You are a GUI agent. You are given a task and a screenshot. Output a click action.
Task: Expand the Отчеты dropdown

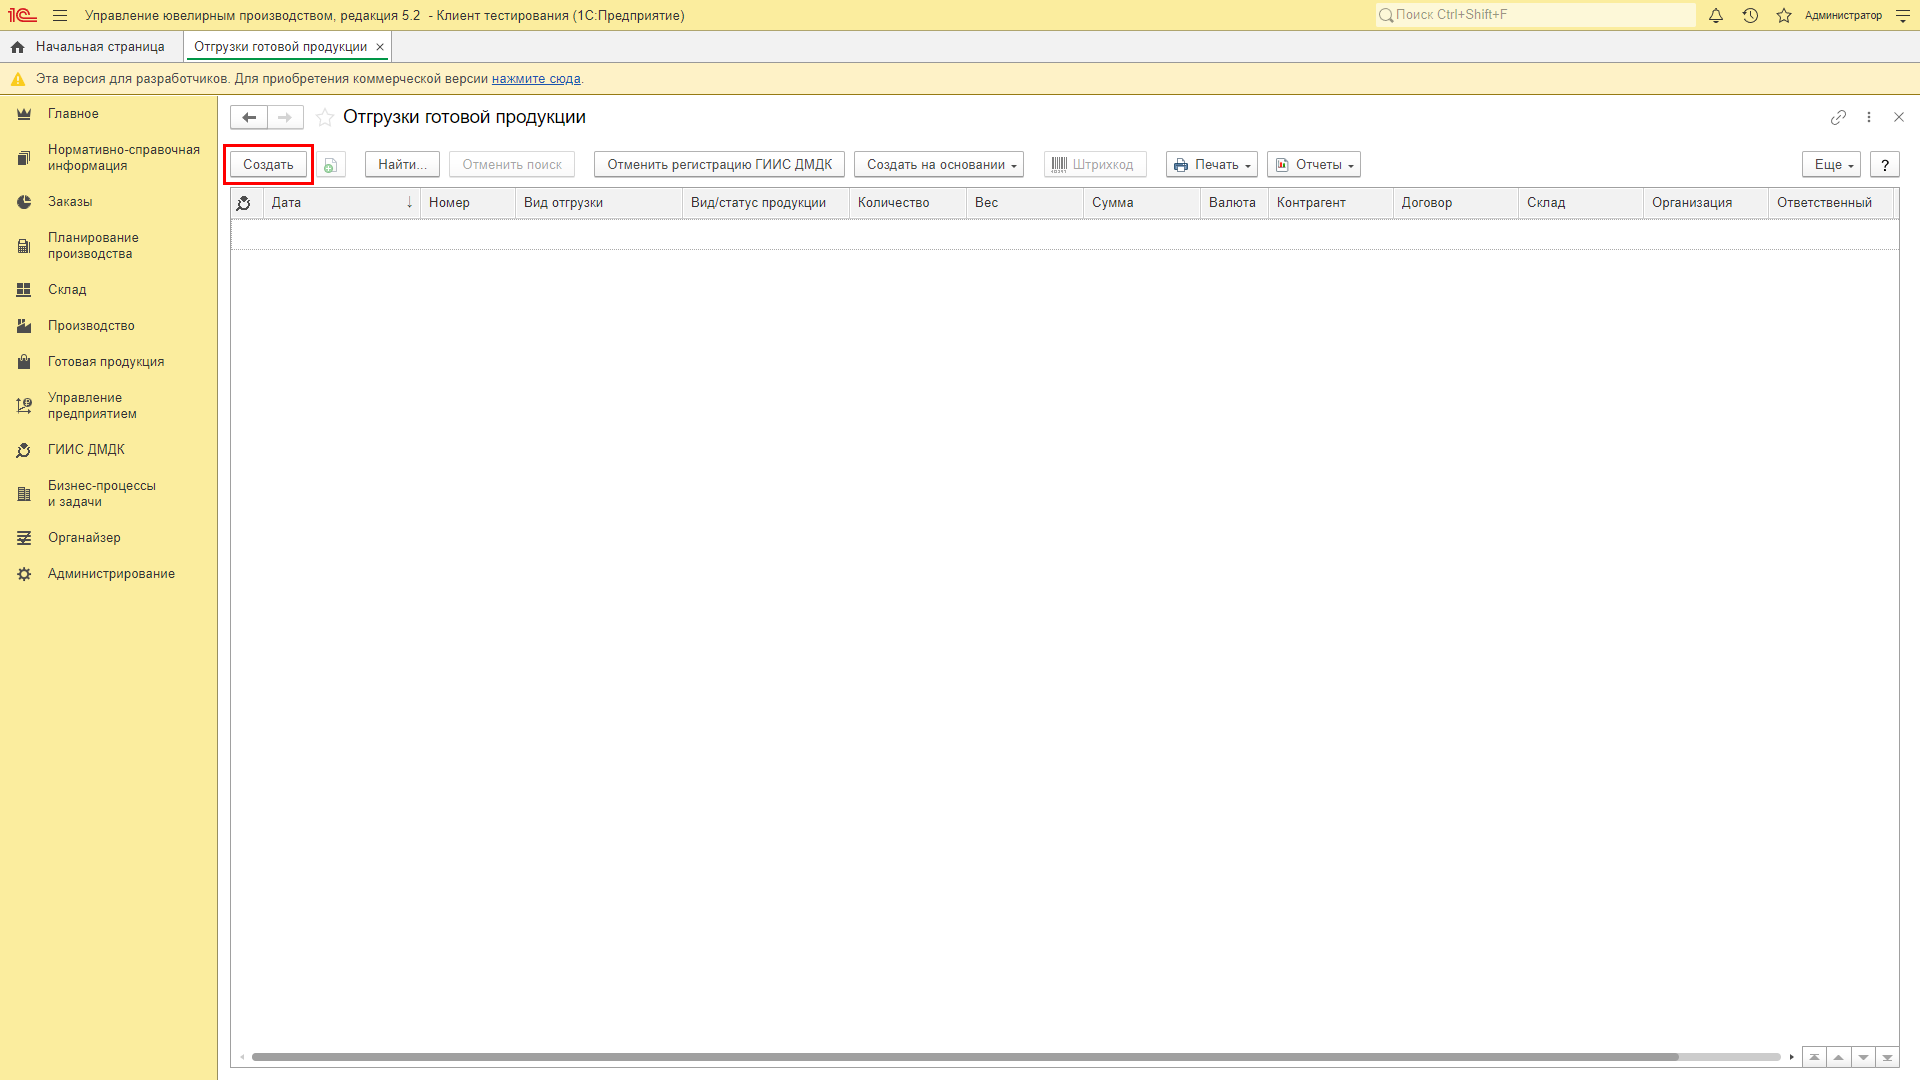[1314, 165]
